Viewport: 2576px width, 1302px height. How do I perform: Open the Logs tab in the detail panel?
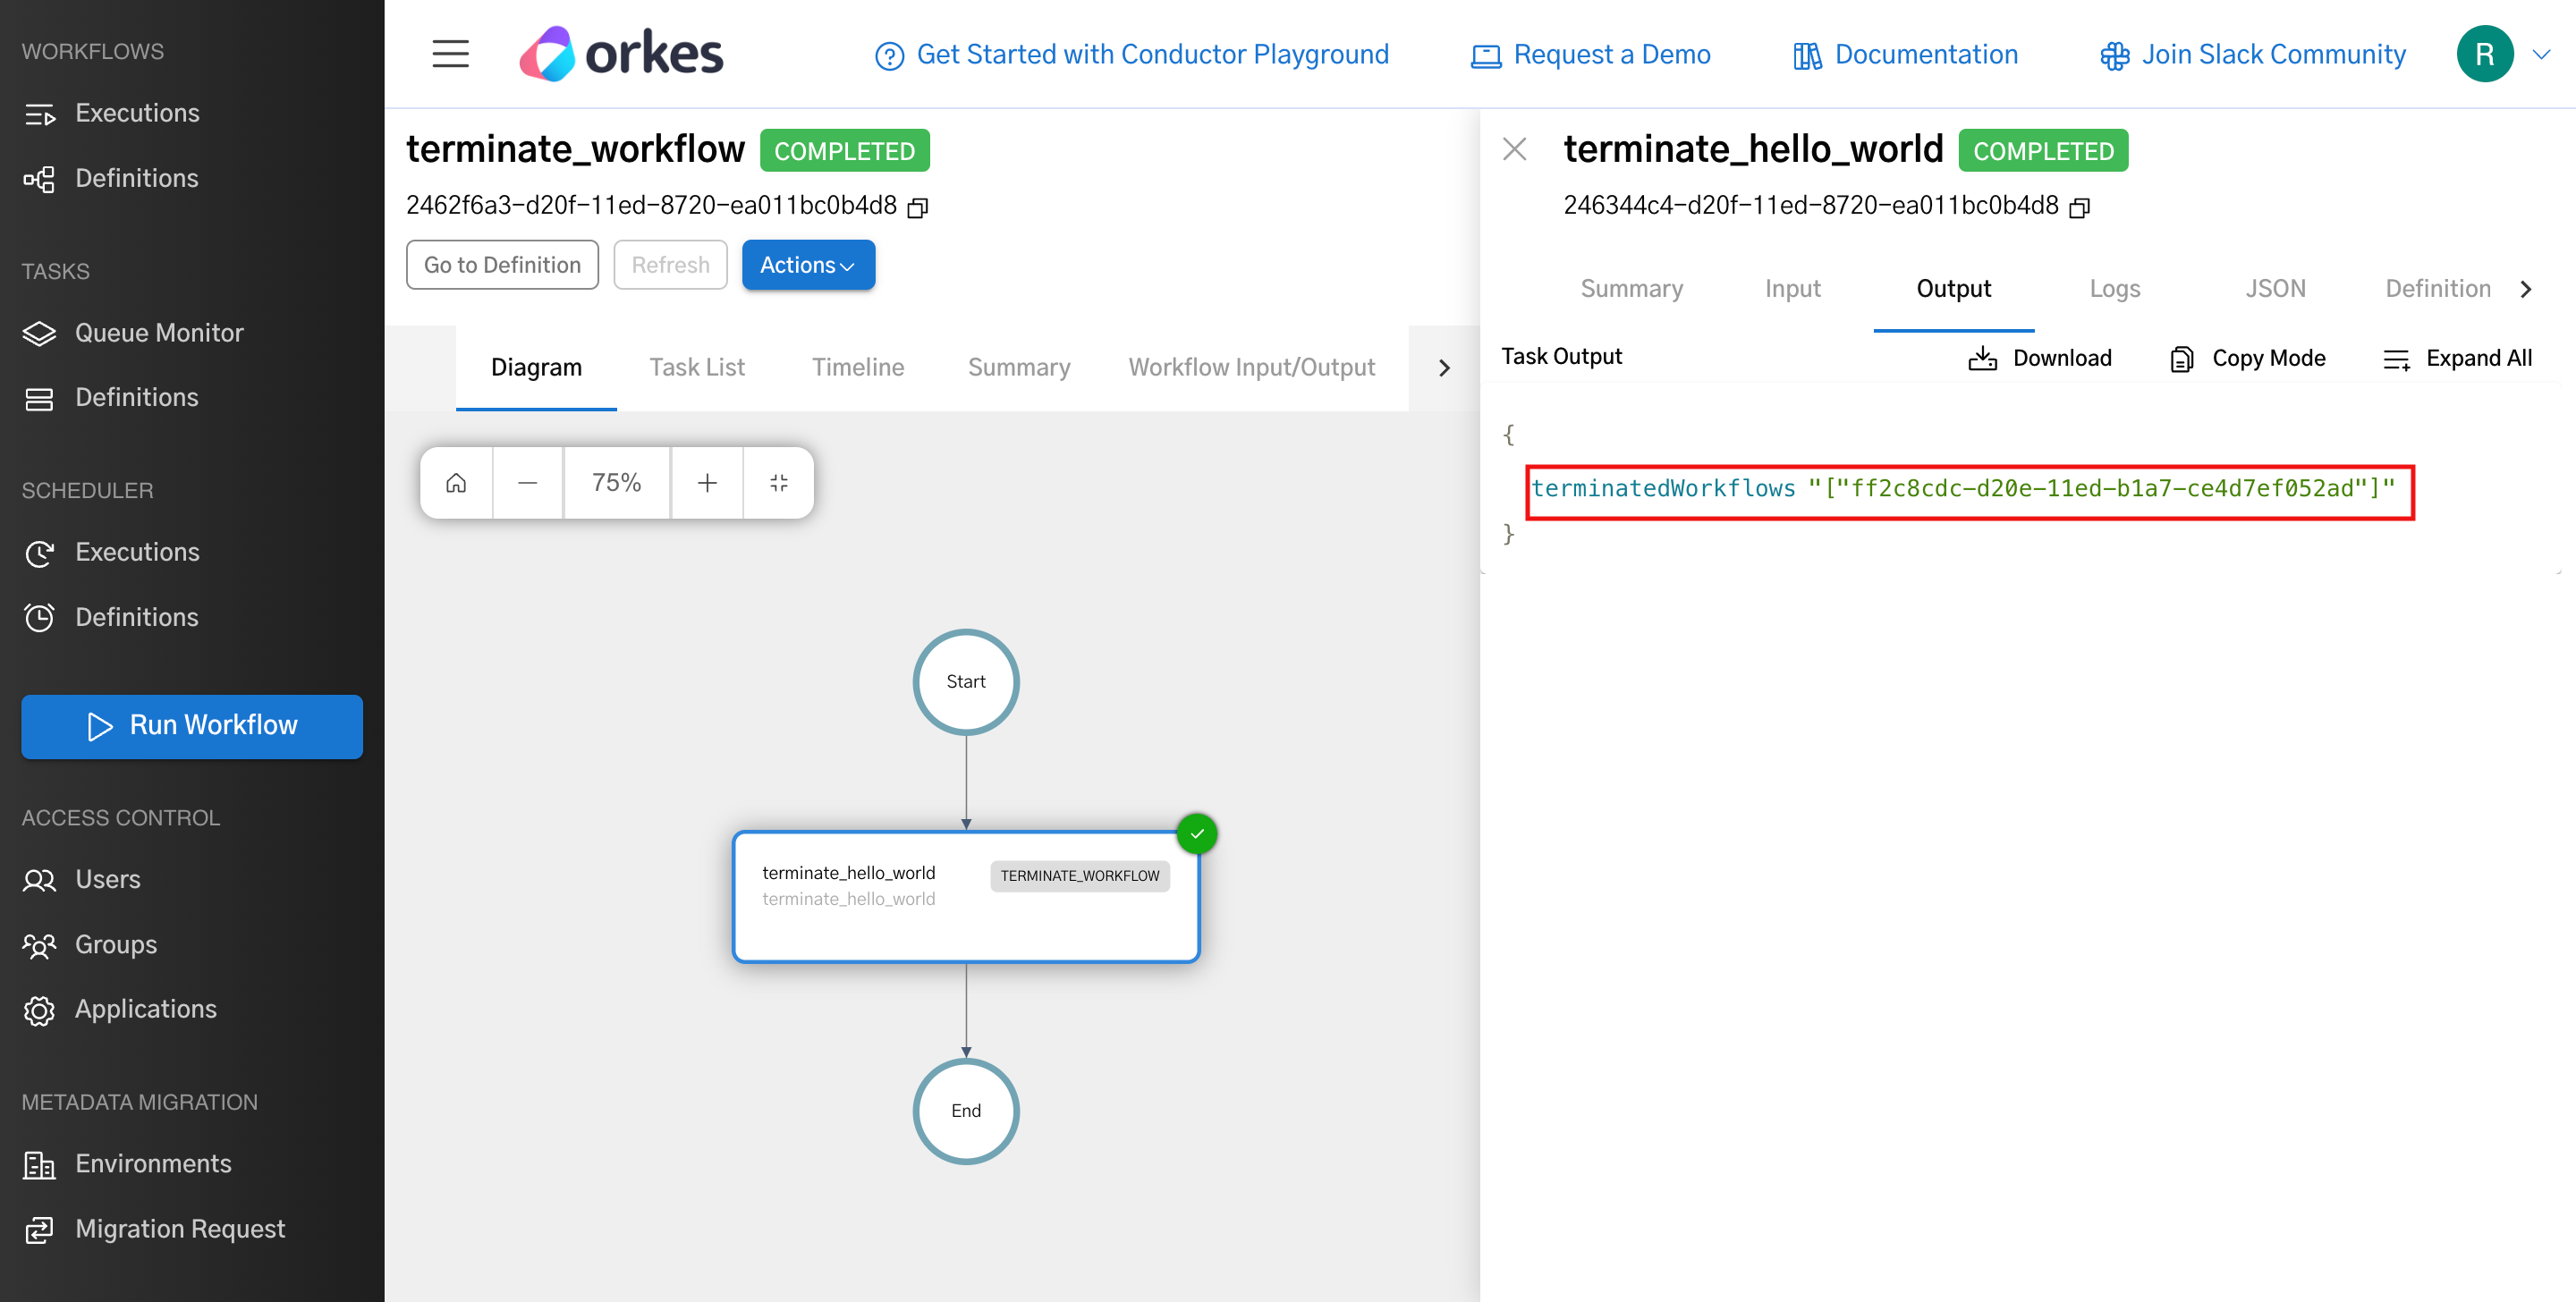(x=2114, y=288)
